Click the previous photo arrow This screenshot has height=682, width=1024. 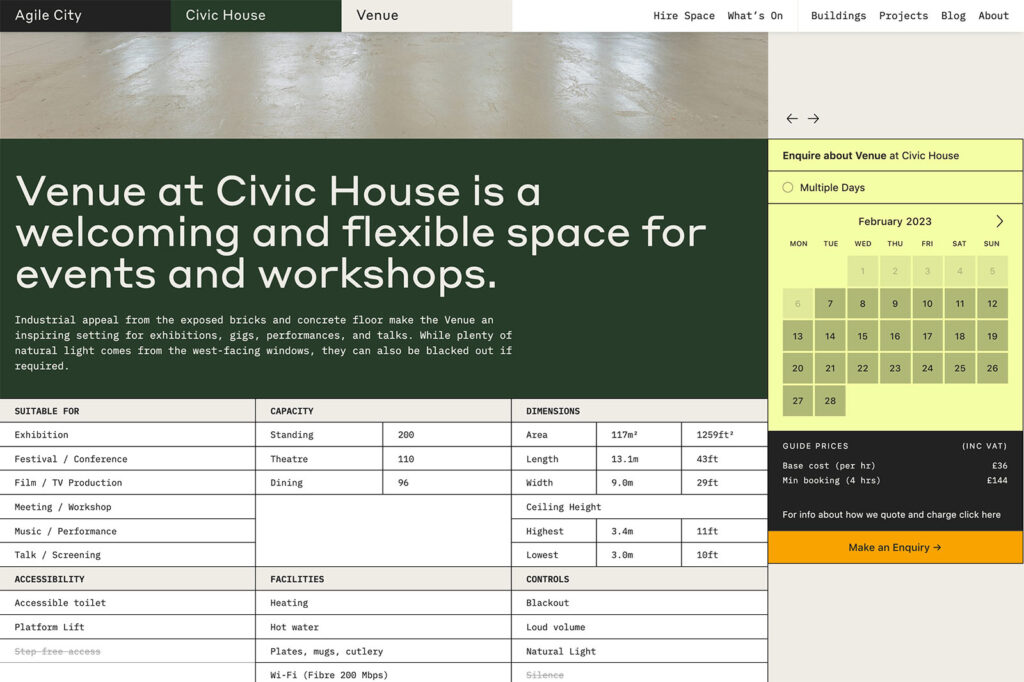(791, 118)
